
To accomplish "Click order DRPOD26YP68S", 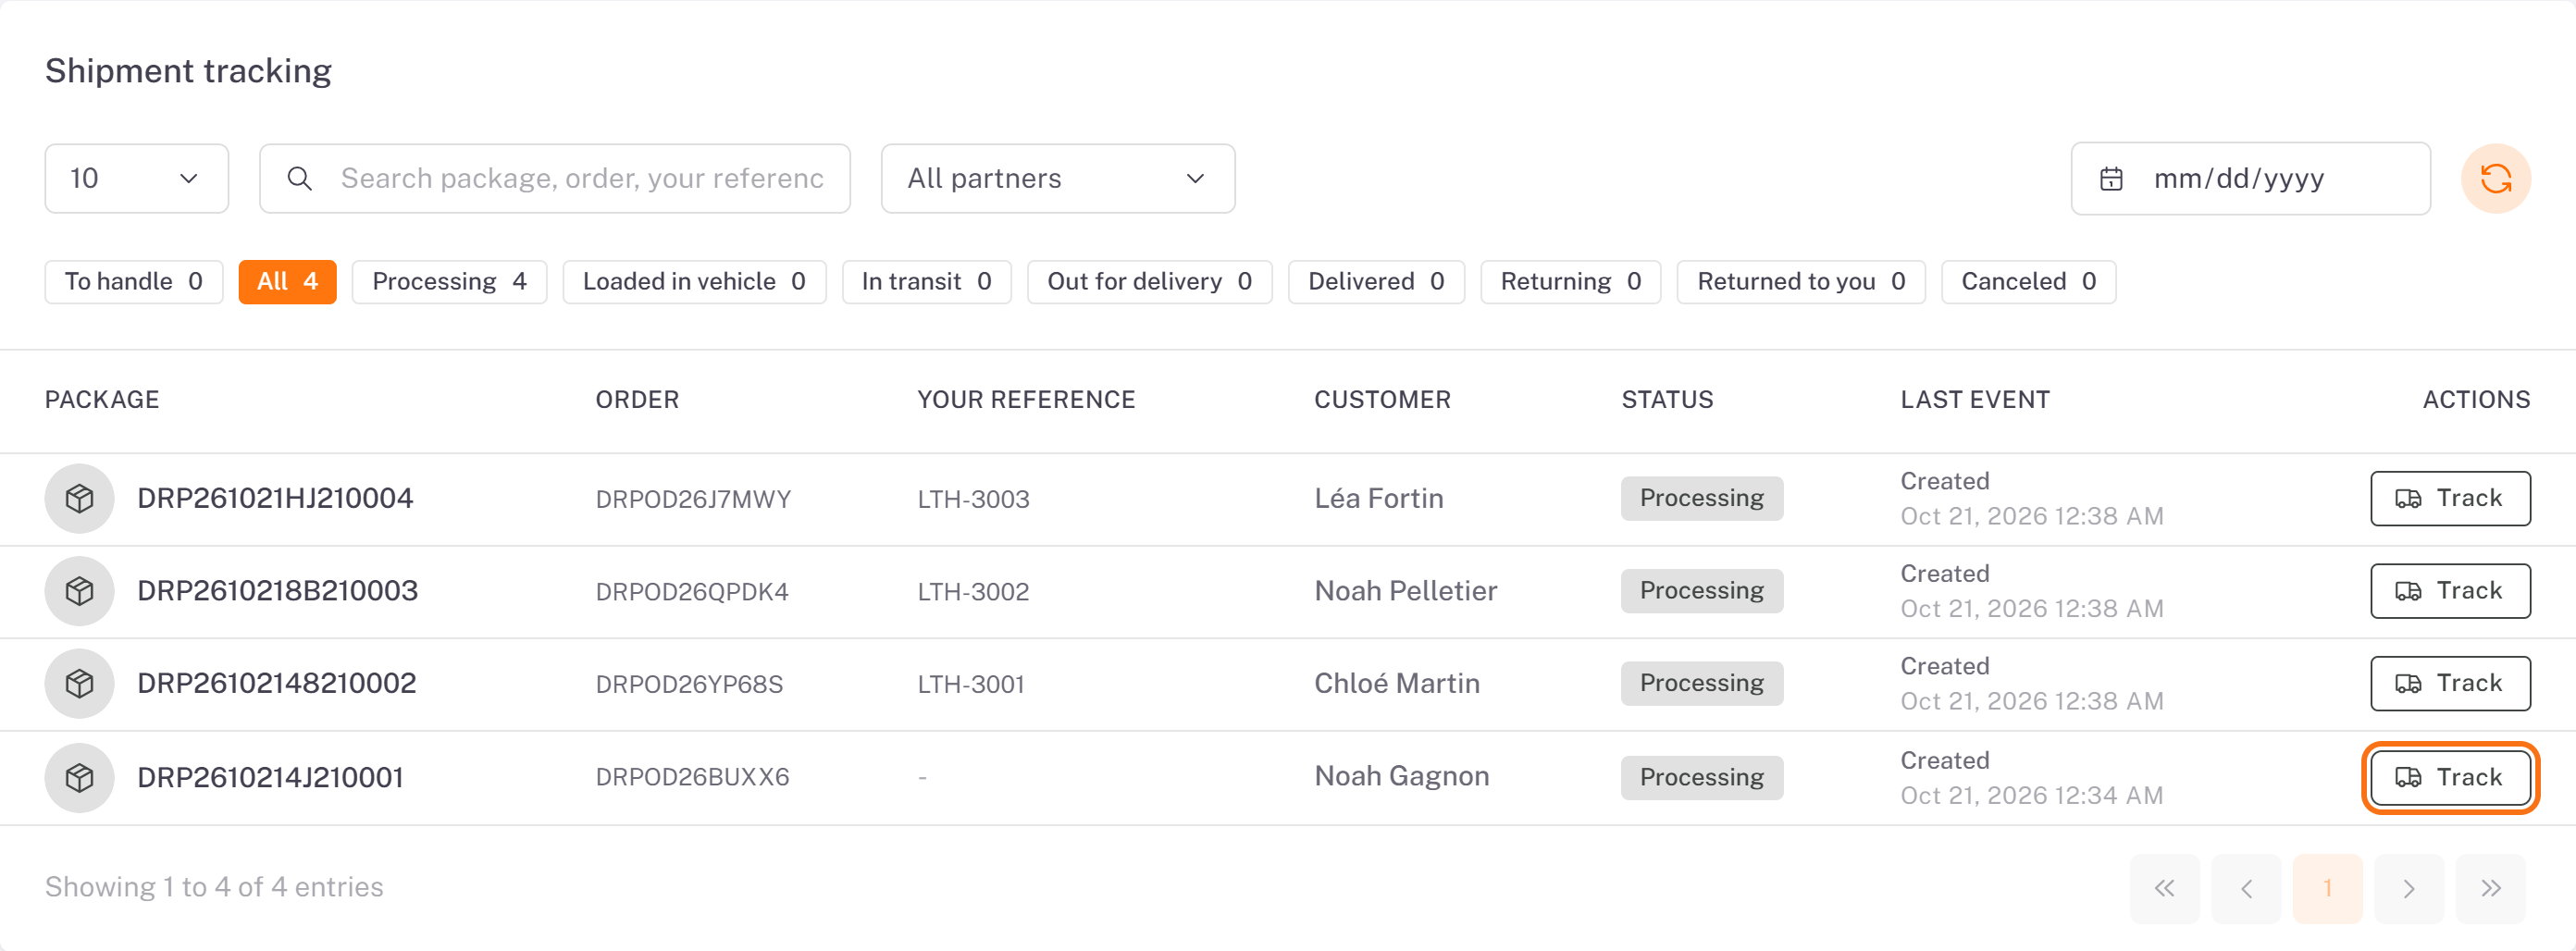I will click(x=689, y=684).
